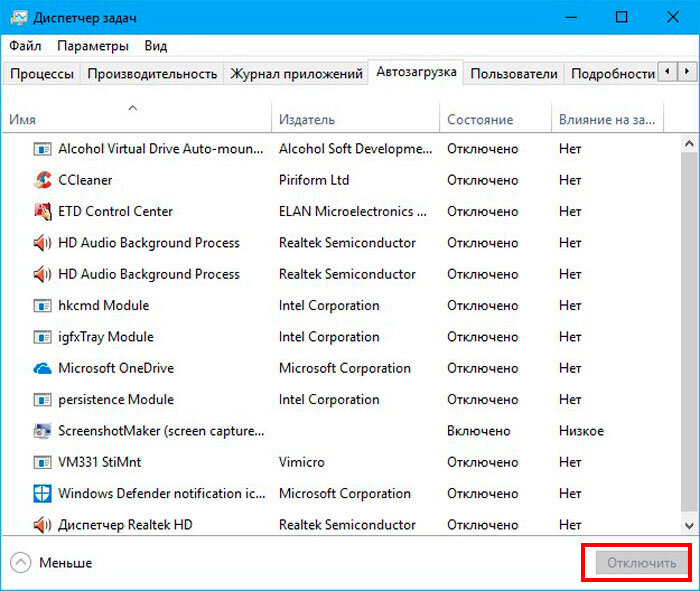Click the Низкое impact cell

581,431
